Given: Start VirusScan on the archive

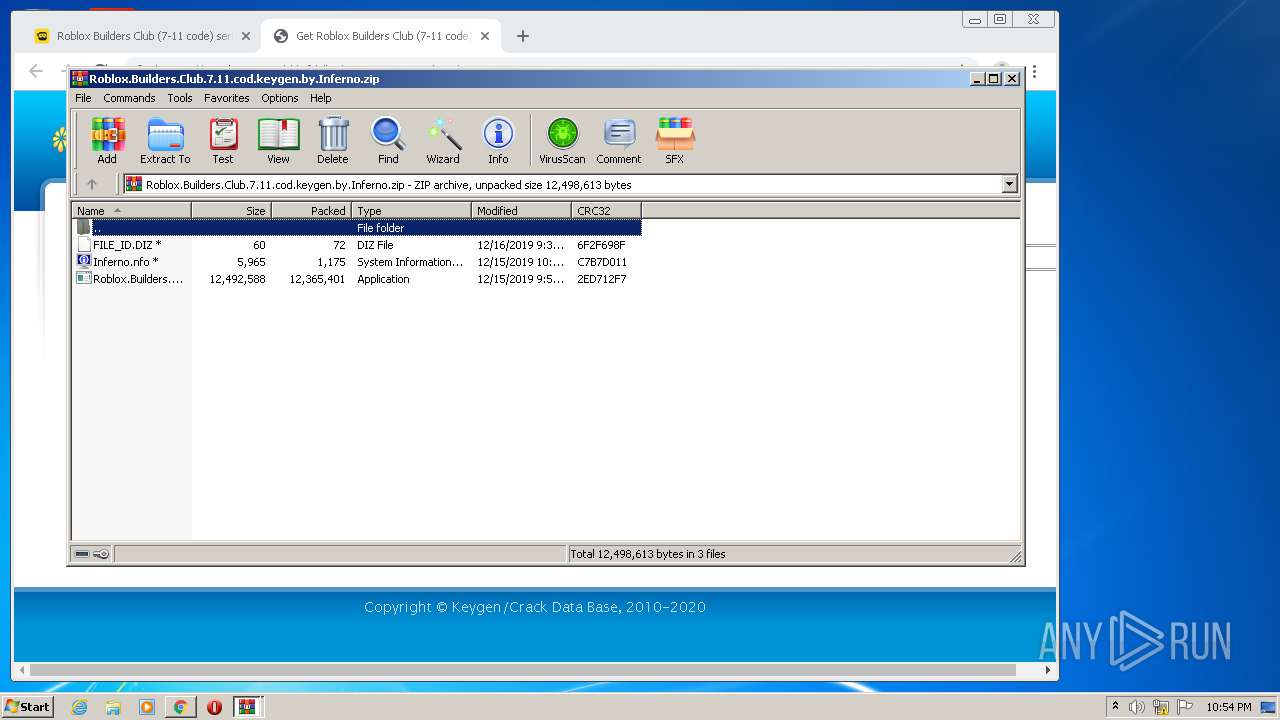Looking at the screenshot, I should (562, 140).
